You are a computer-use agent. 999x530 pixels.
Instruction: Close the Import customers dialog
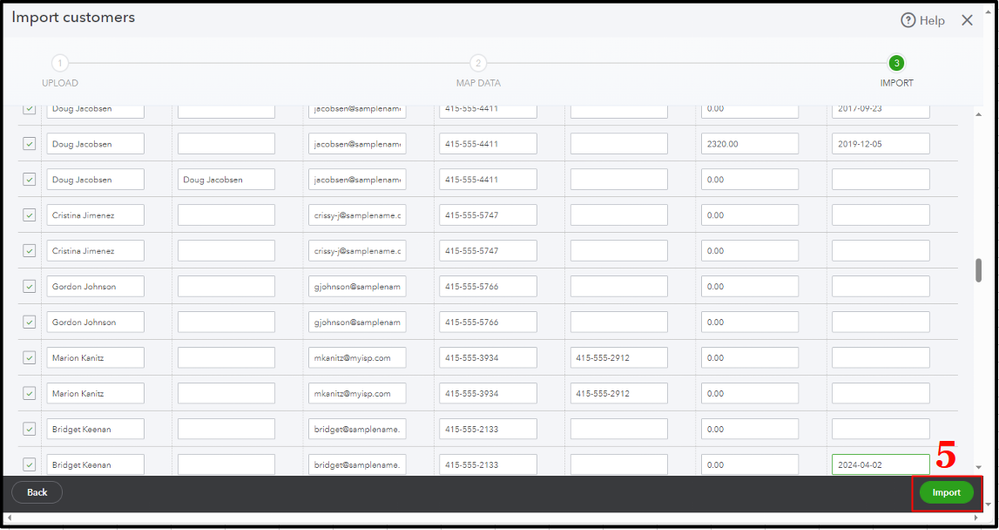point(967,20)
